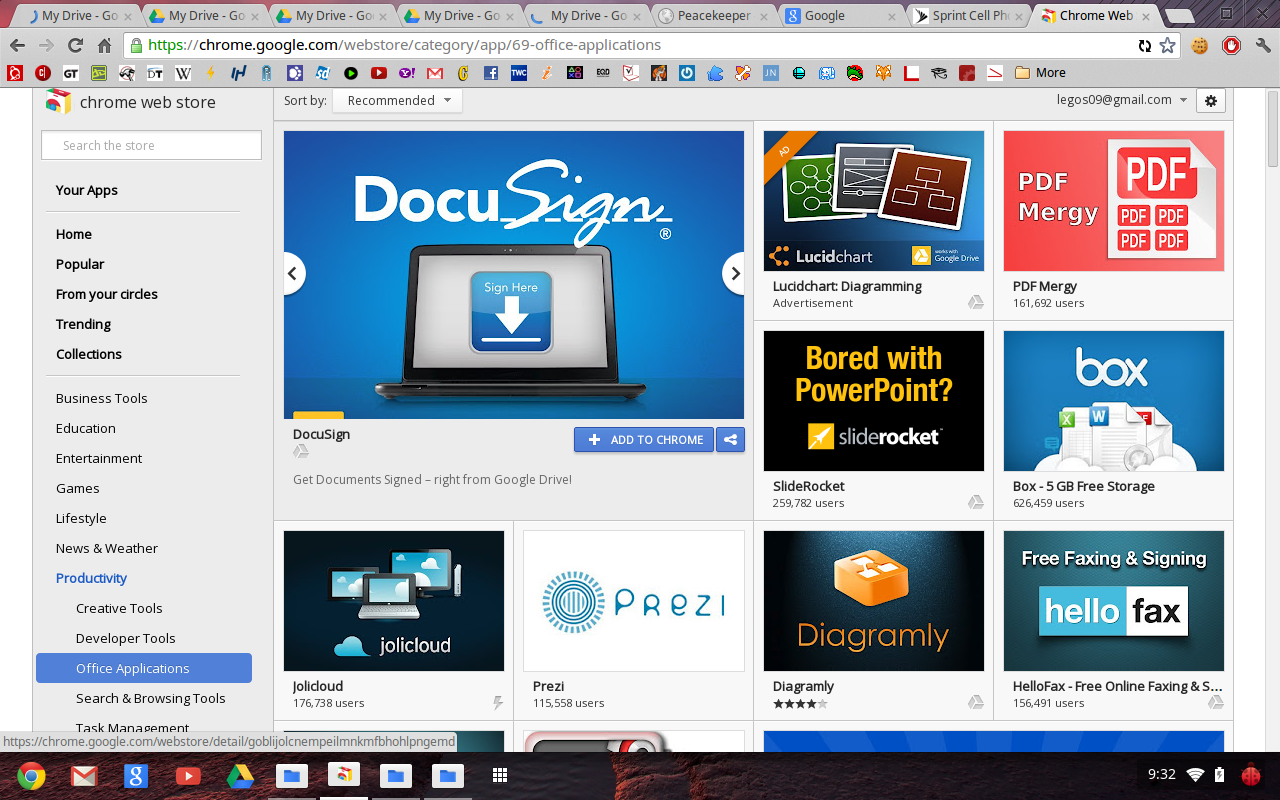Open the GT bookmark icon
Viewport: 1280px width, 800px height.
click(x=71, y=73)
